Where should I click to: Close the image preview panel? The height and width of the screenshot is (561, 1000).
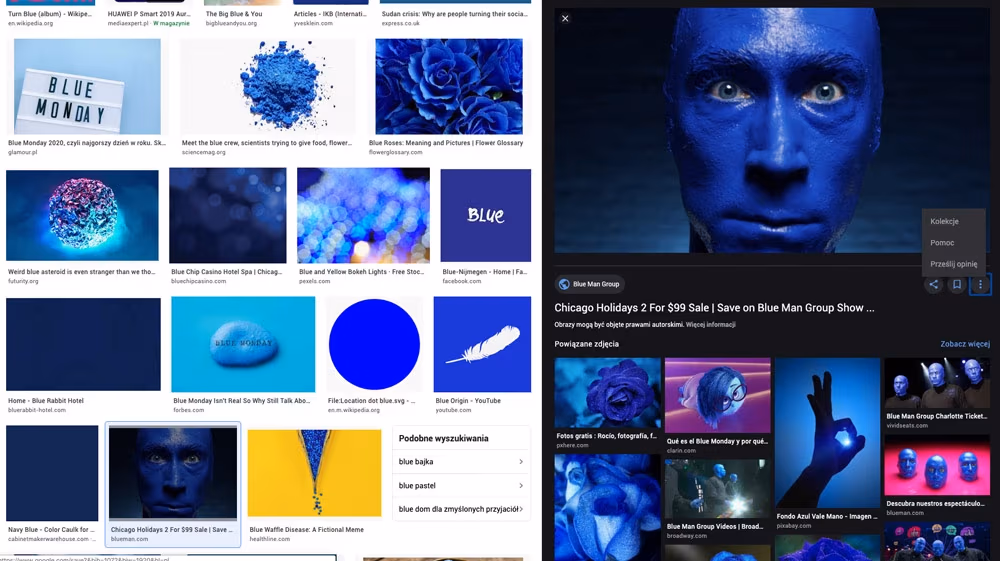pos(565,18)
